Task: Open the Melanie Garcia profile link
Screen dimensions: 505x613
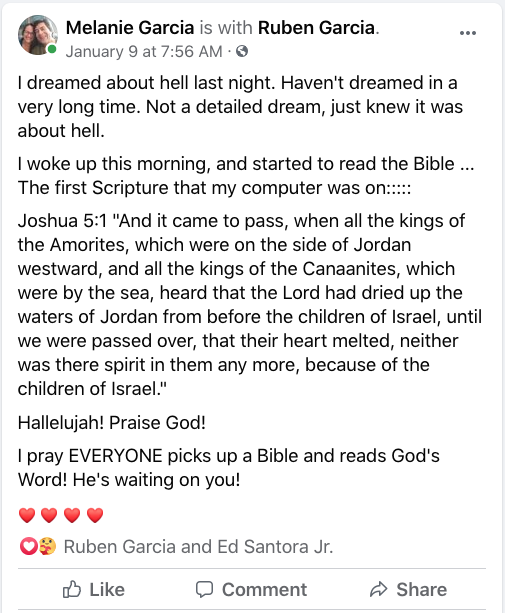Action: 130,28
